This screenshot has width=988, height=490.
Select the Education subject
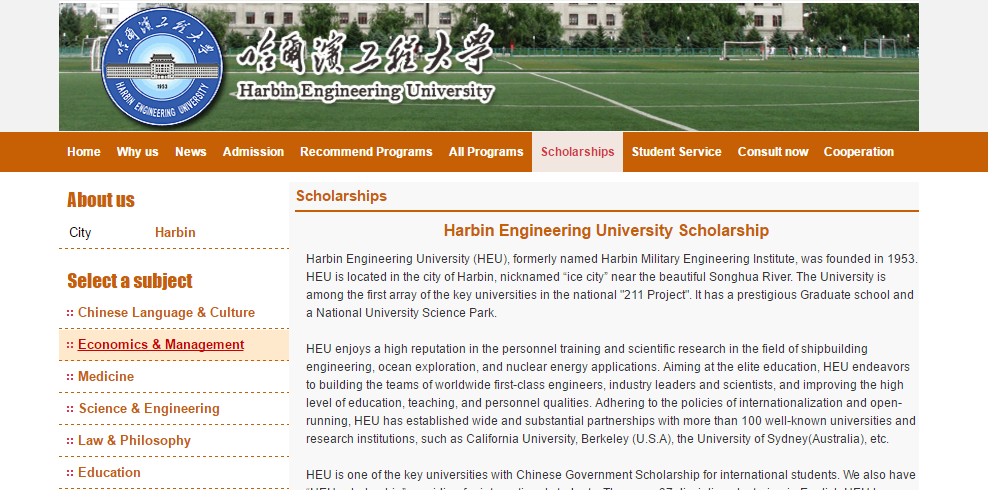click(109, 472)
